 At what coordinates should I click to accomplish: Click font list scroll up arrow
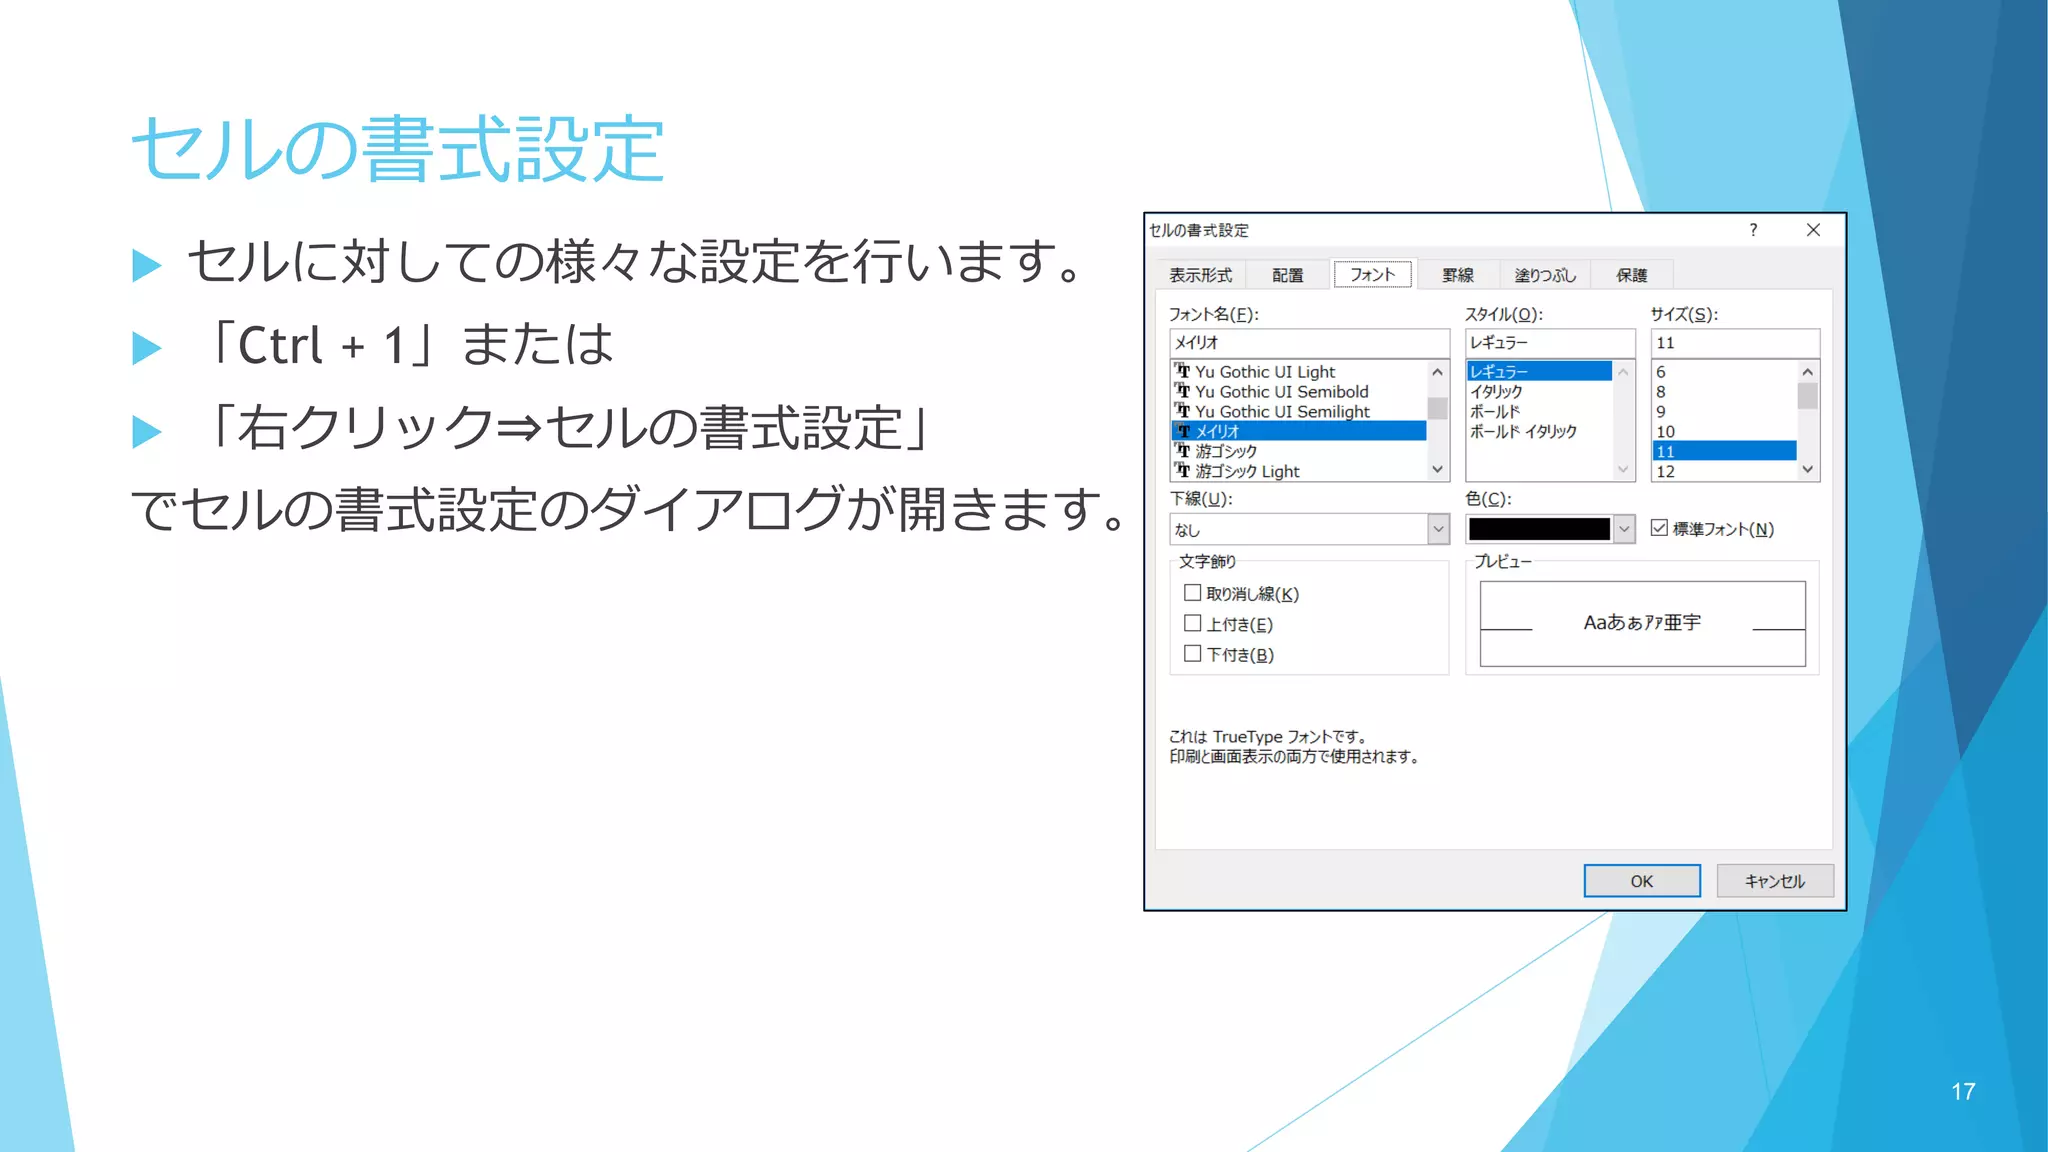click(1438, 372)
